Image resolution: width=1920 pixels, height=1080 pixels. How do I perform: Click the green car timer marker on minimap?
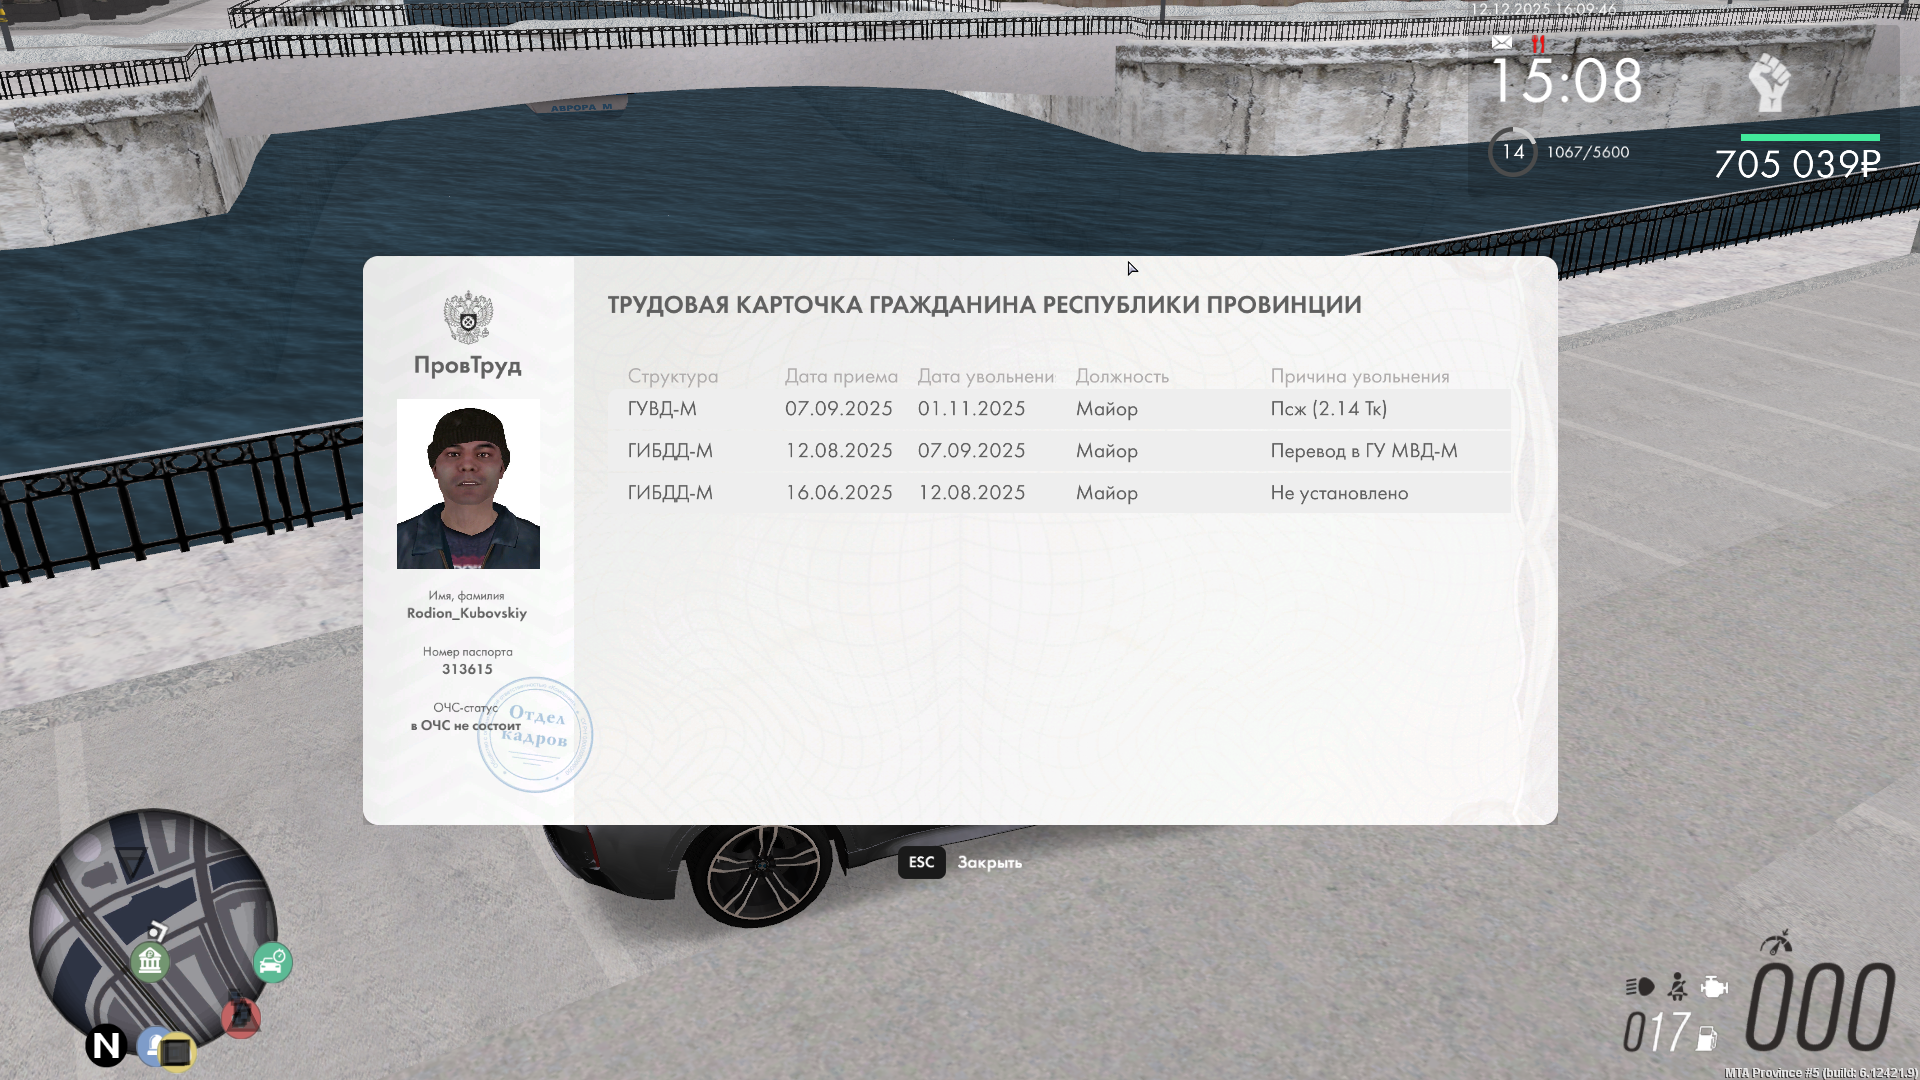pos(272,963)
